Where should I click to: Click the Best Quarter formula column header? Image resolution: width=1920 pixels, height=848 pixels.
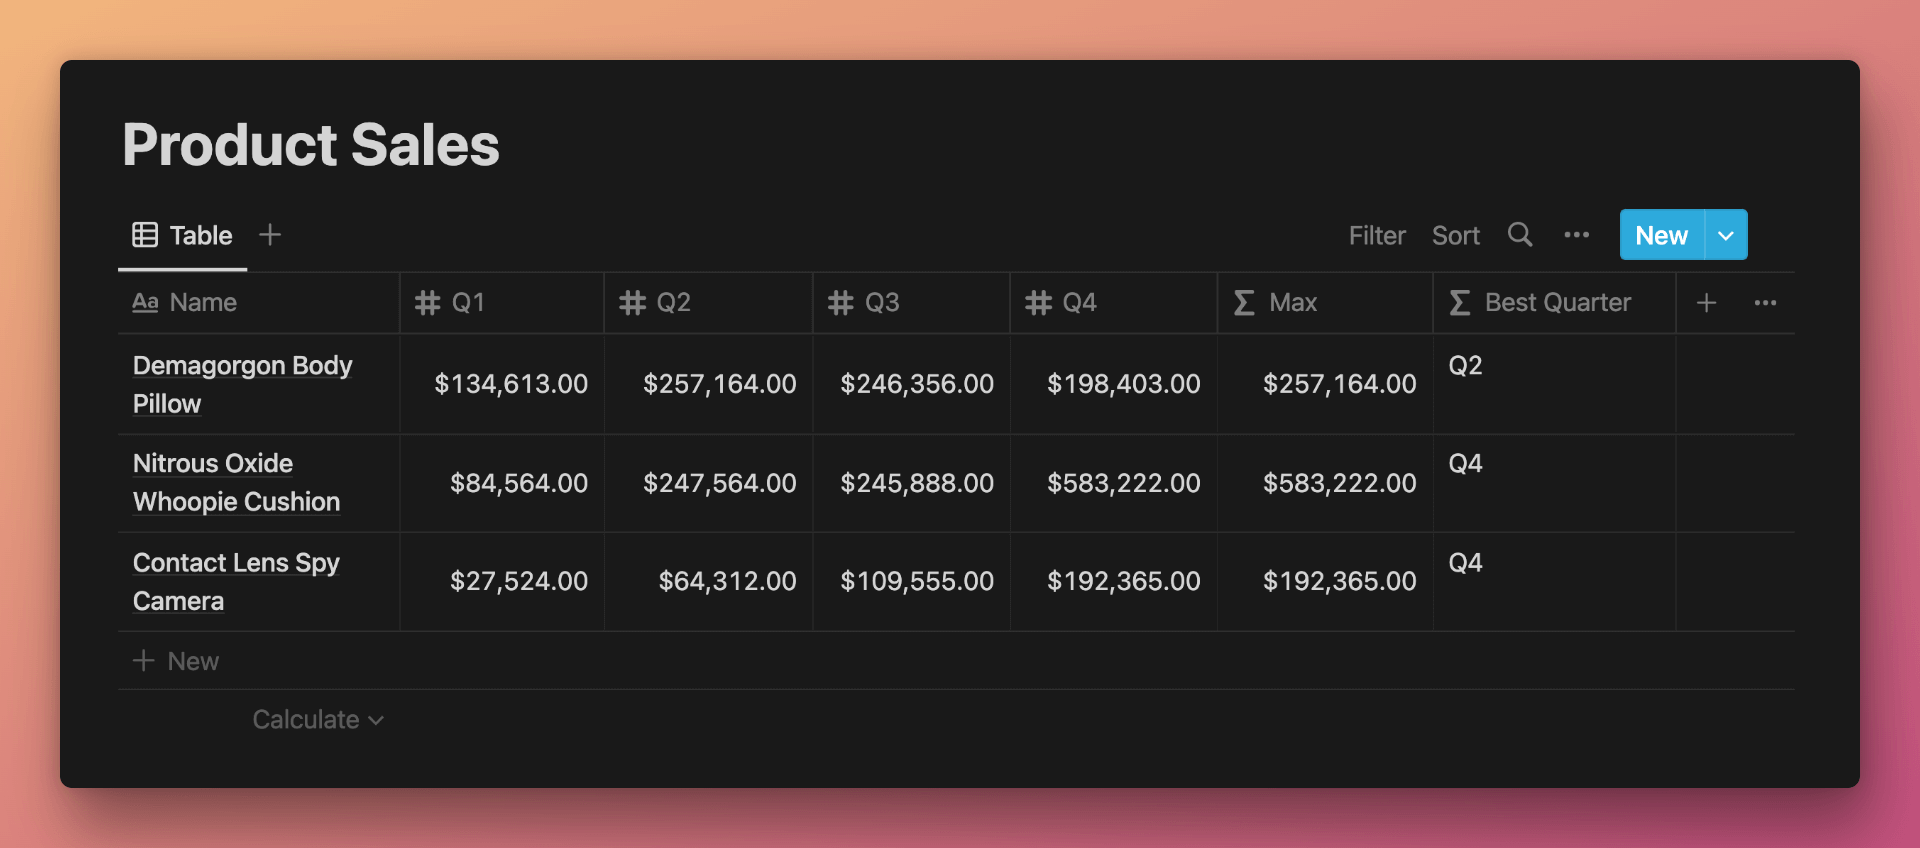(x=1555, y=302)
